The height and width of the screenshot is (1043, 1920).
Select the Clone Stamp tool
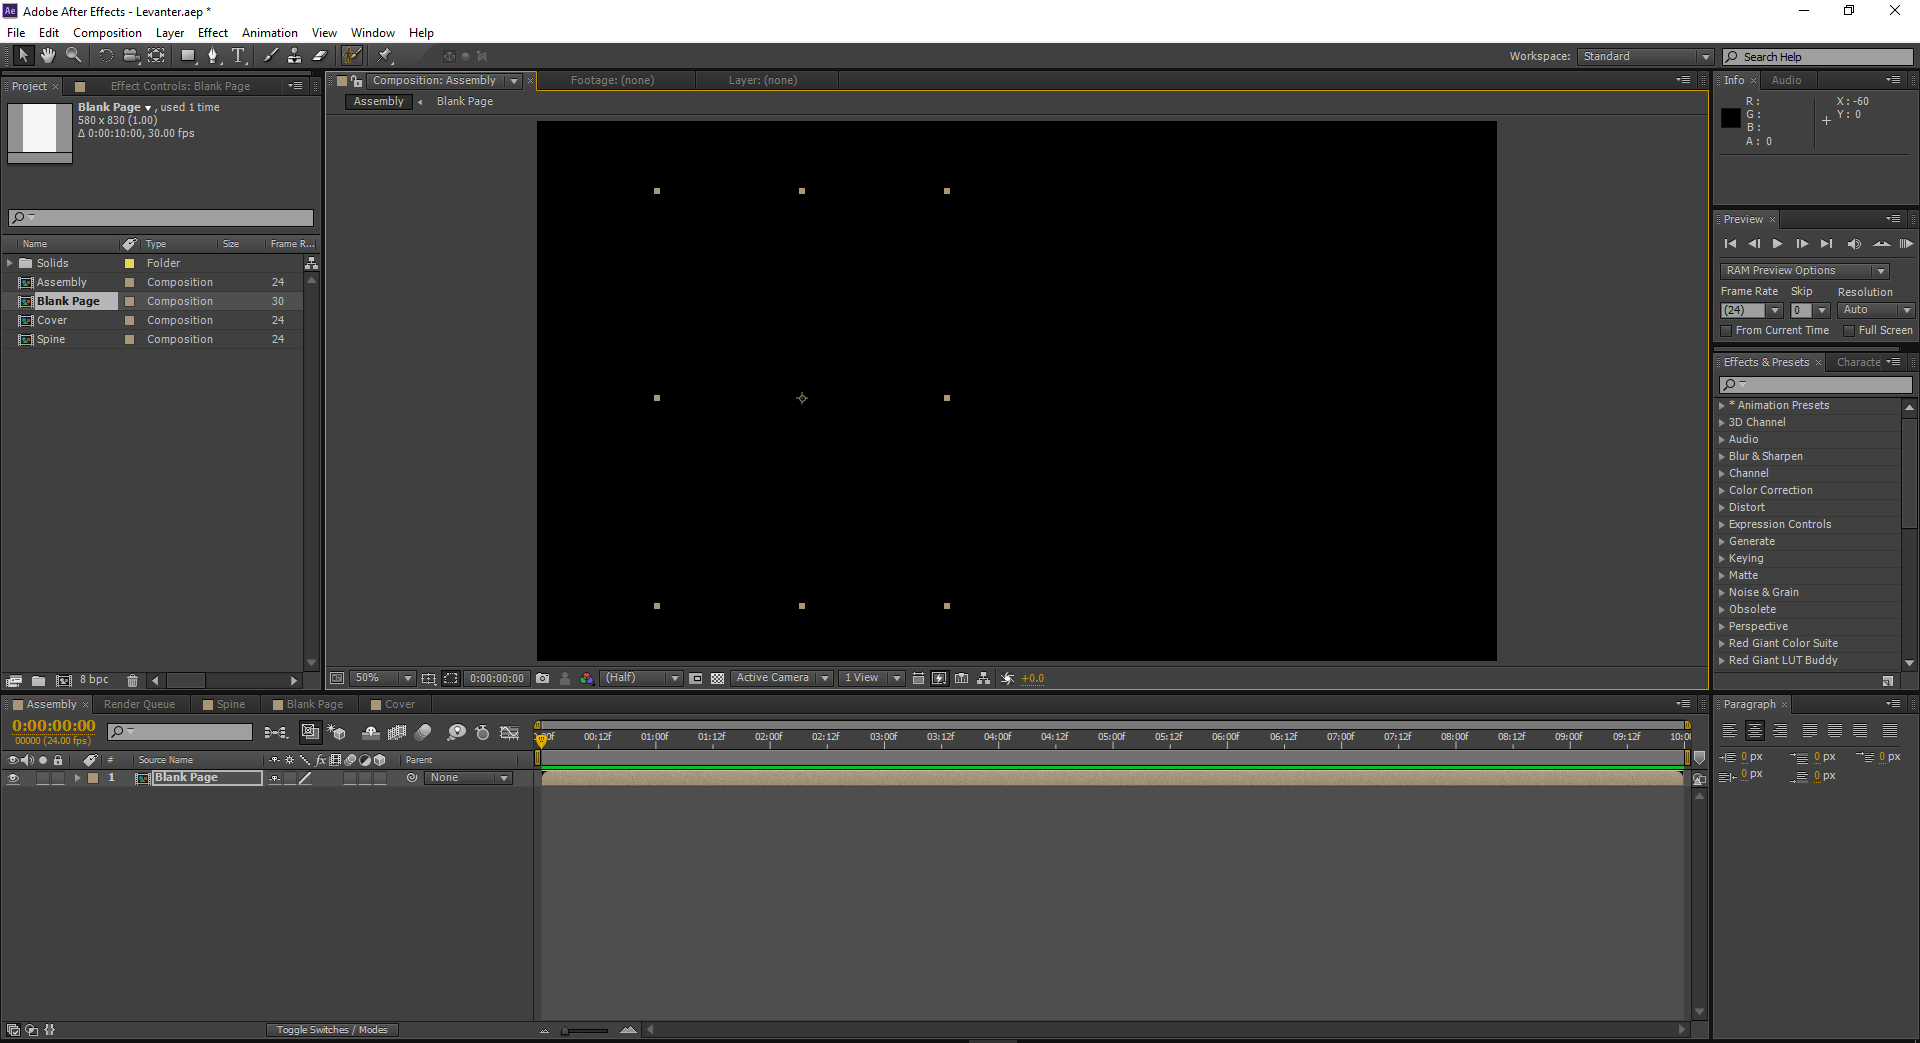pyautogui.click(x=294, y=55)
